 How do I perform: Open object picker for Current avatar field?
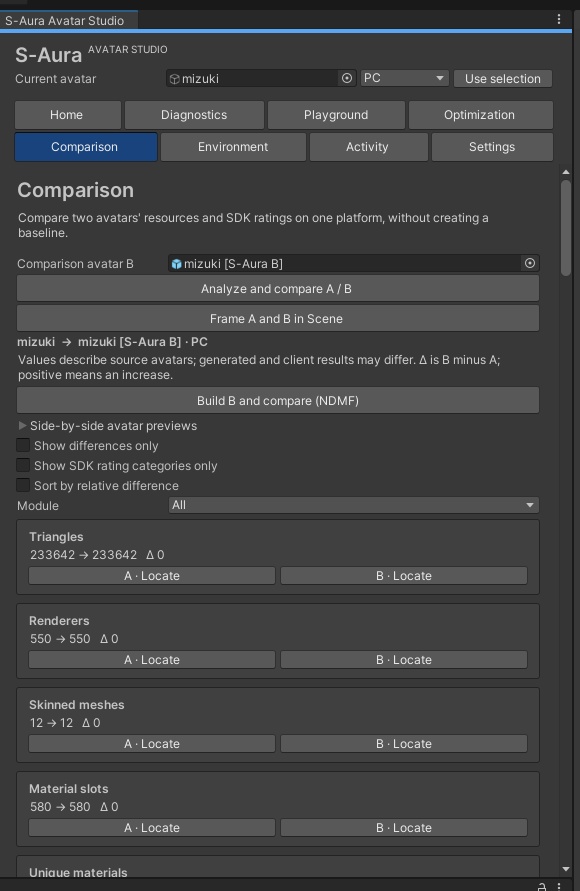coord(347,78)
